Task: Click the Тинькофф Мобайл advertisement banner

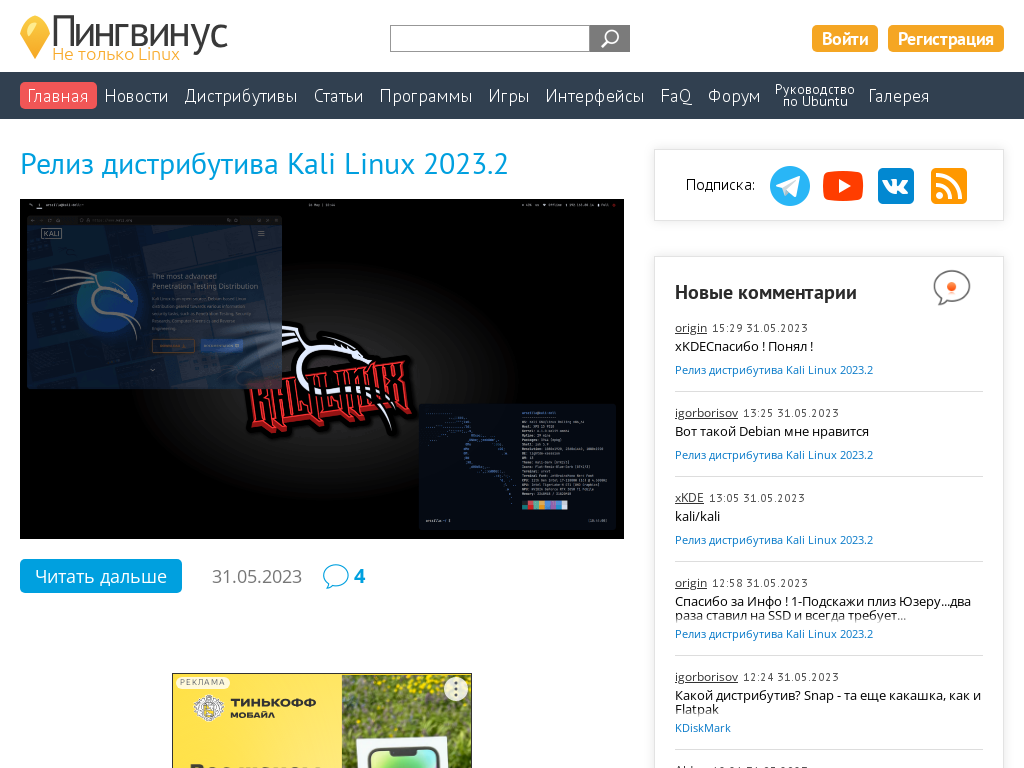Action: [x=322, y=721]
